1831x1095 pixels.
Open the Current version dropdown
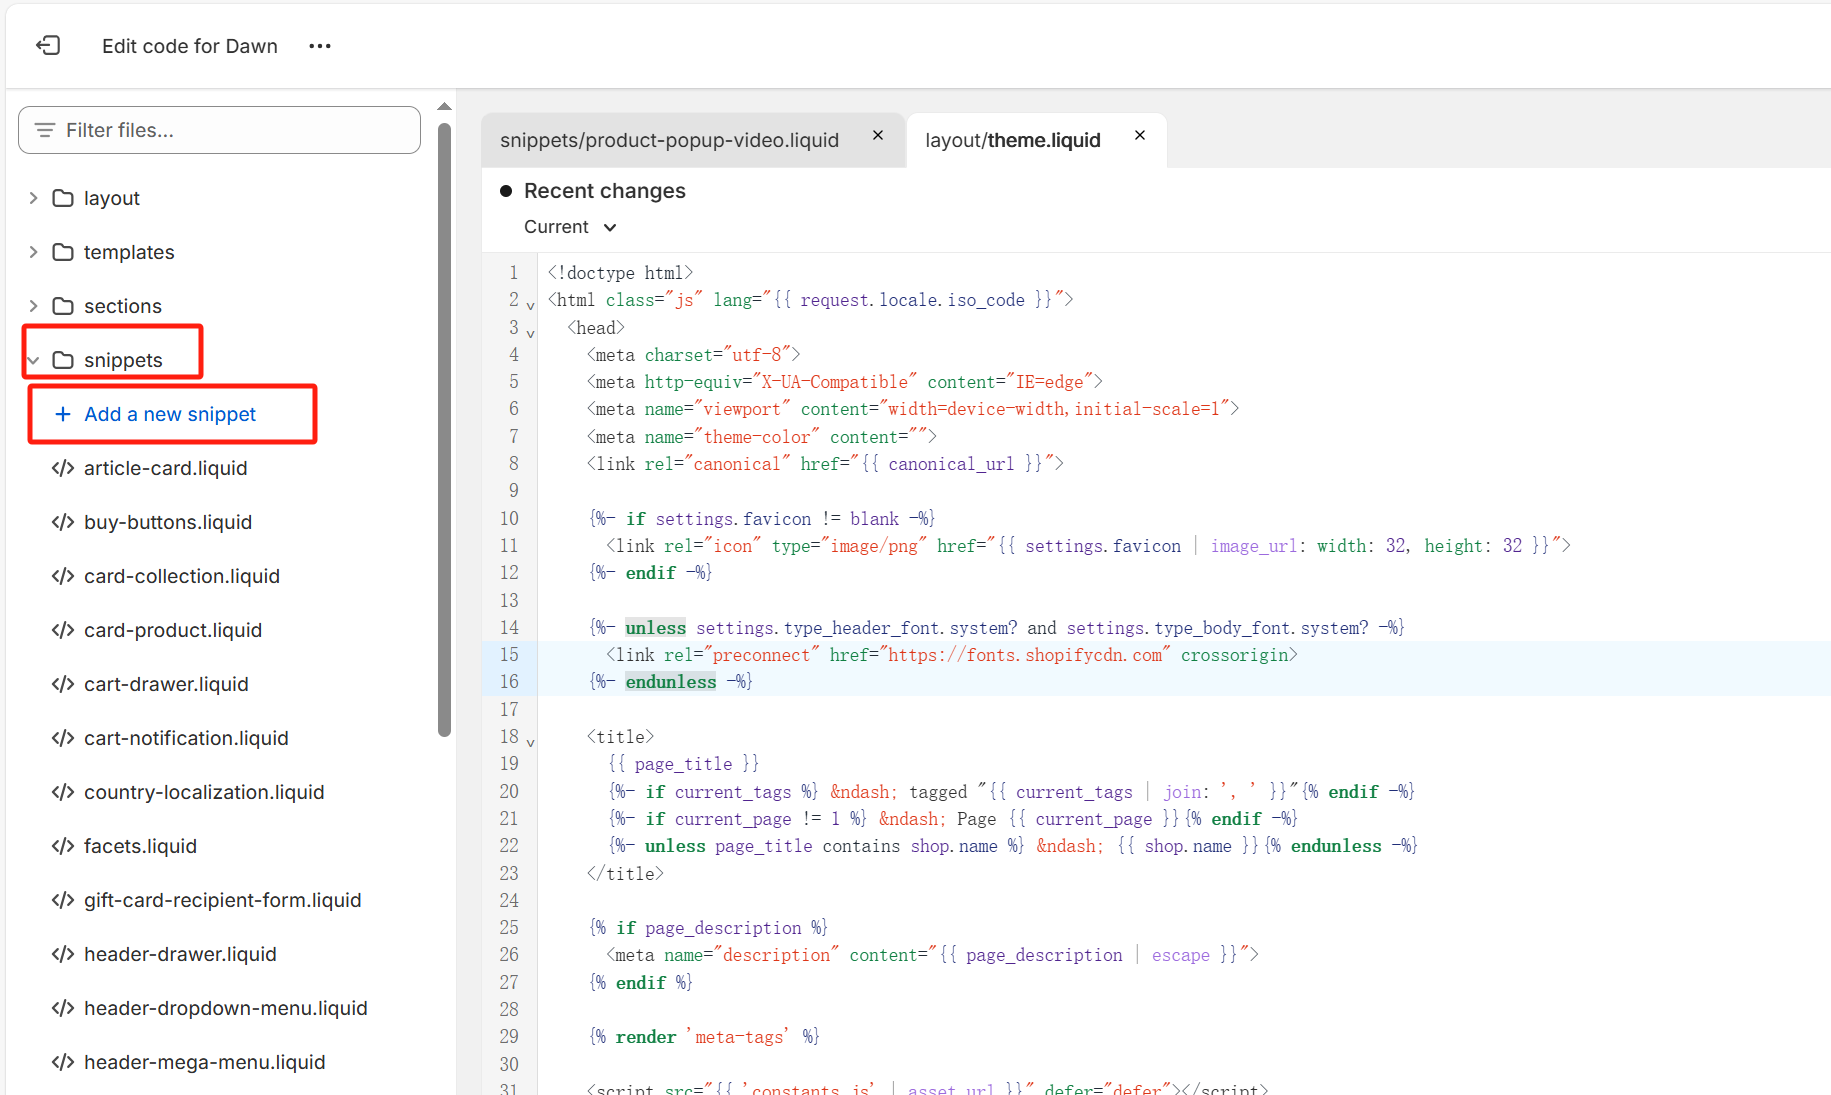pos(570,227)
